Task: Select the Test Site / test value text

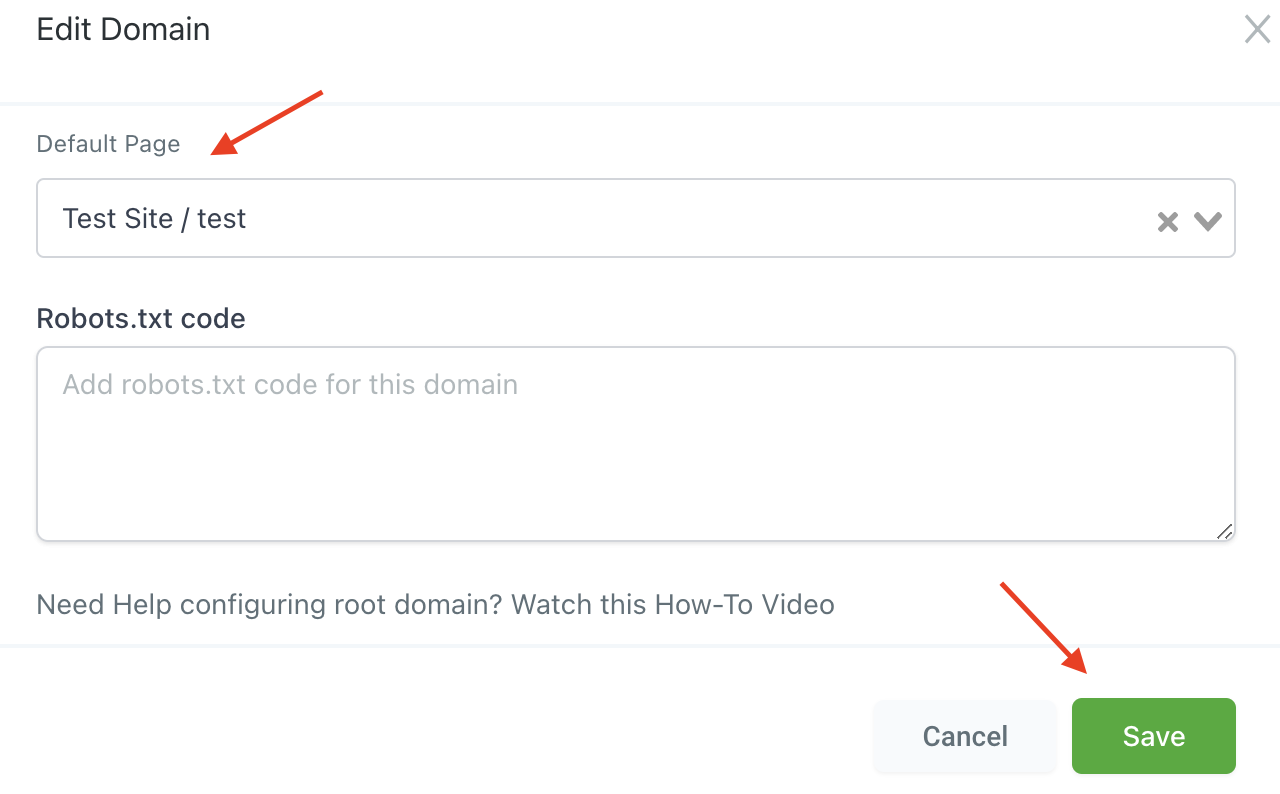Action: [154, 219]
